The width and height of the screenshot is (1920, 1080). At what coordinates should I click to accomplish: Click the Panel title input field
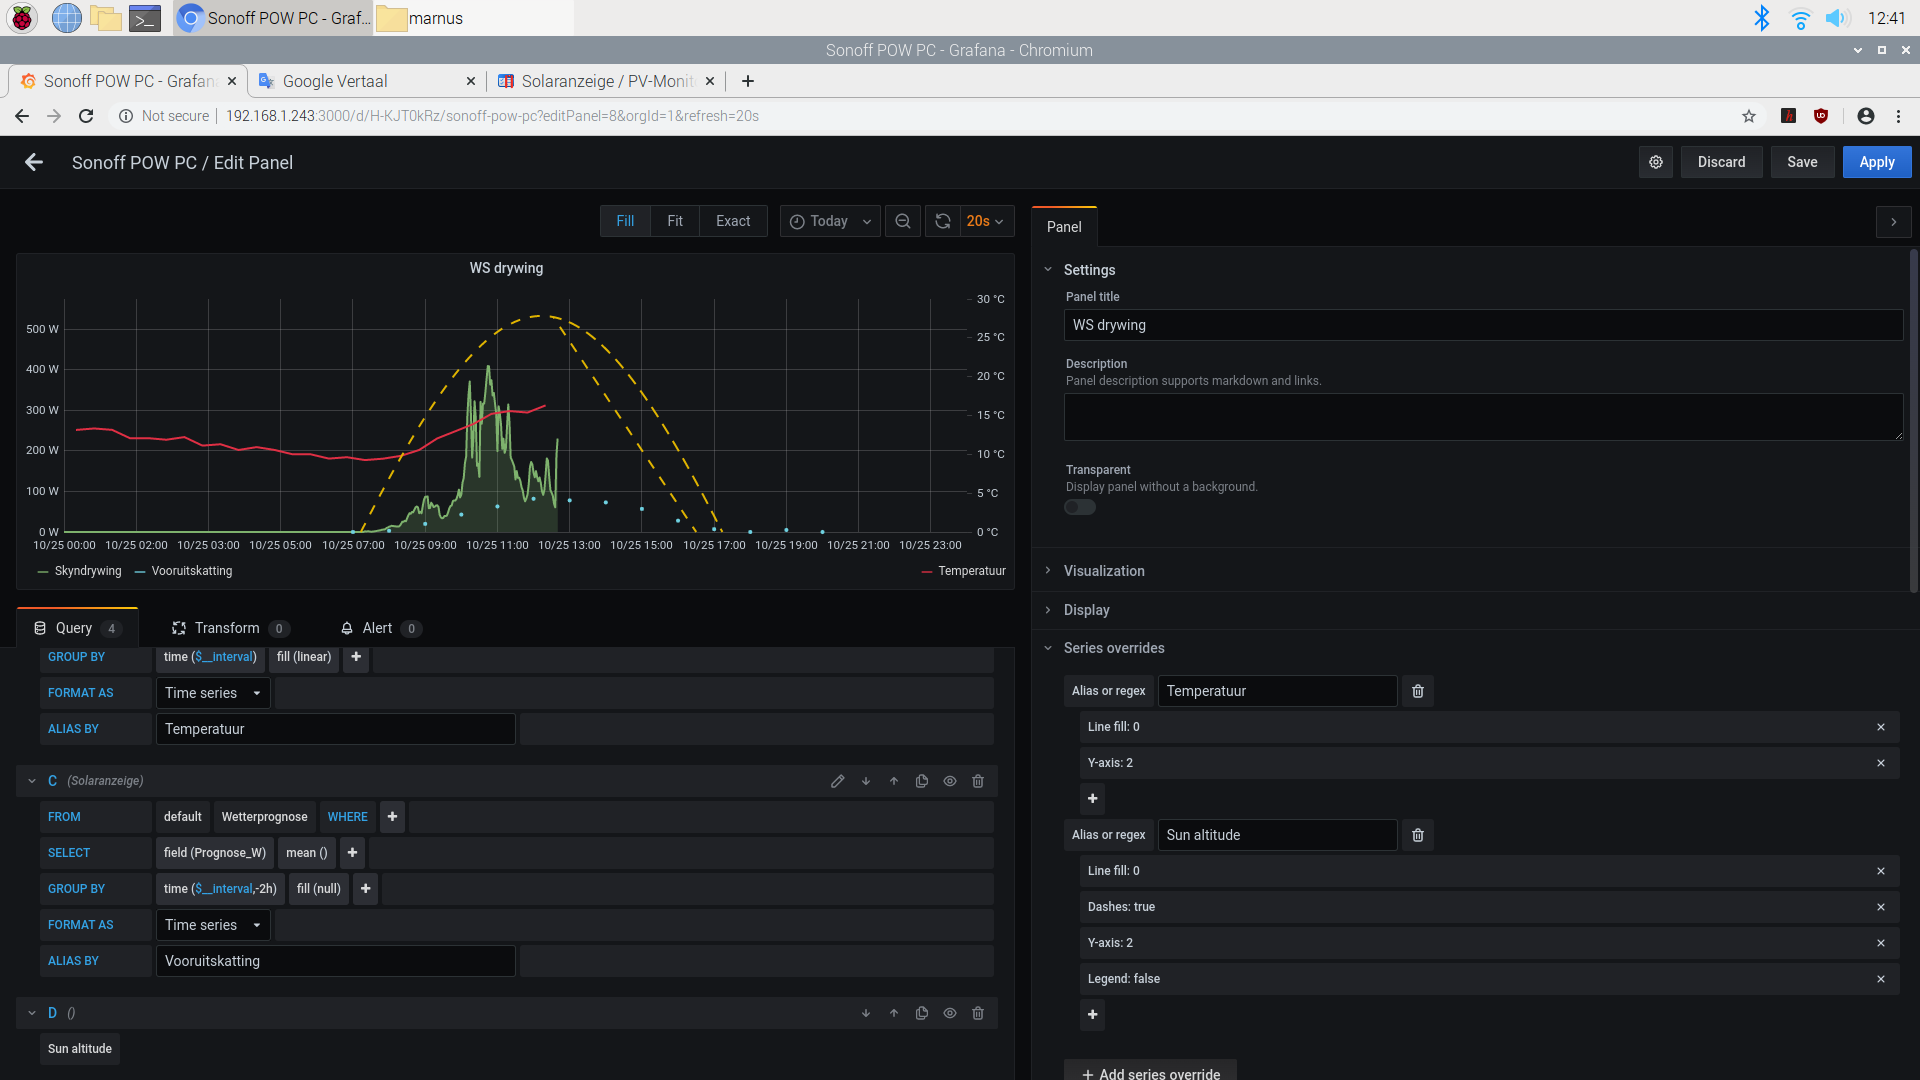[1482, 325]
